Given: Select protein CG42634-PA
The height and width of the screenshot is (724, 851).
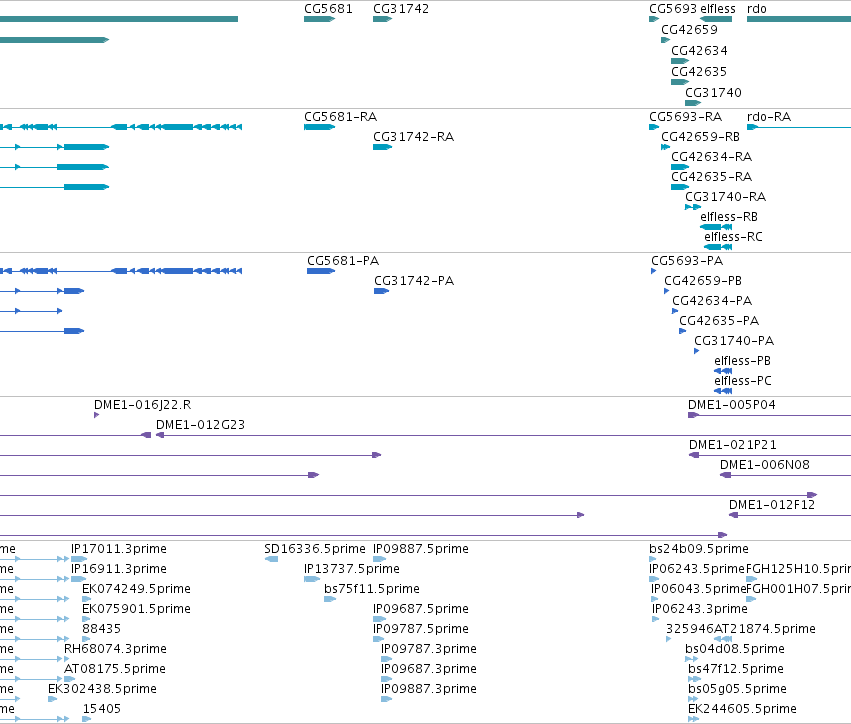Looking at the screenshot, I should (x=712, y=301).
